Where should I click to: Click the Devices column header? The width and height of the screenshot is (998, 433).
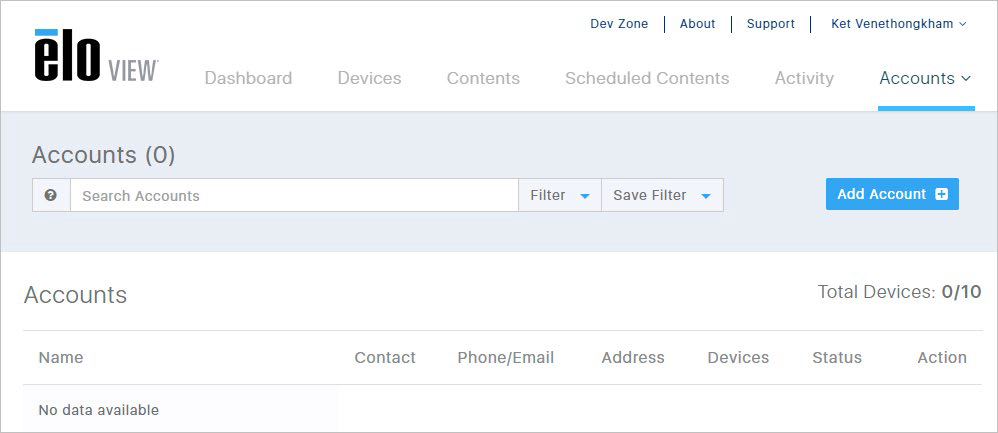(738, 358)
